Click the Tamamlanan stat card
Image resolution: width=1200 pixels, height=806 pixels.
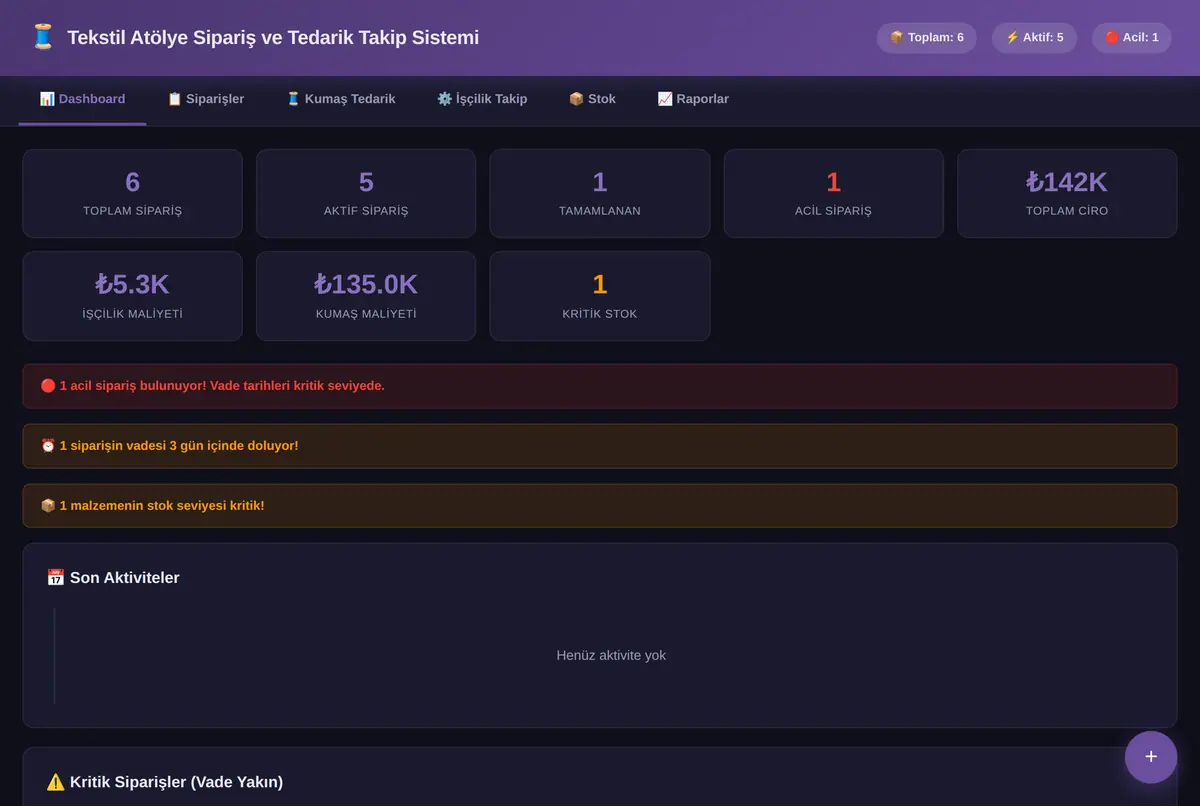600,193
